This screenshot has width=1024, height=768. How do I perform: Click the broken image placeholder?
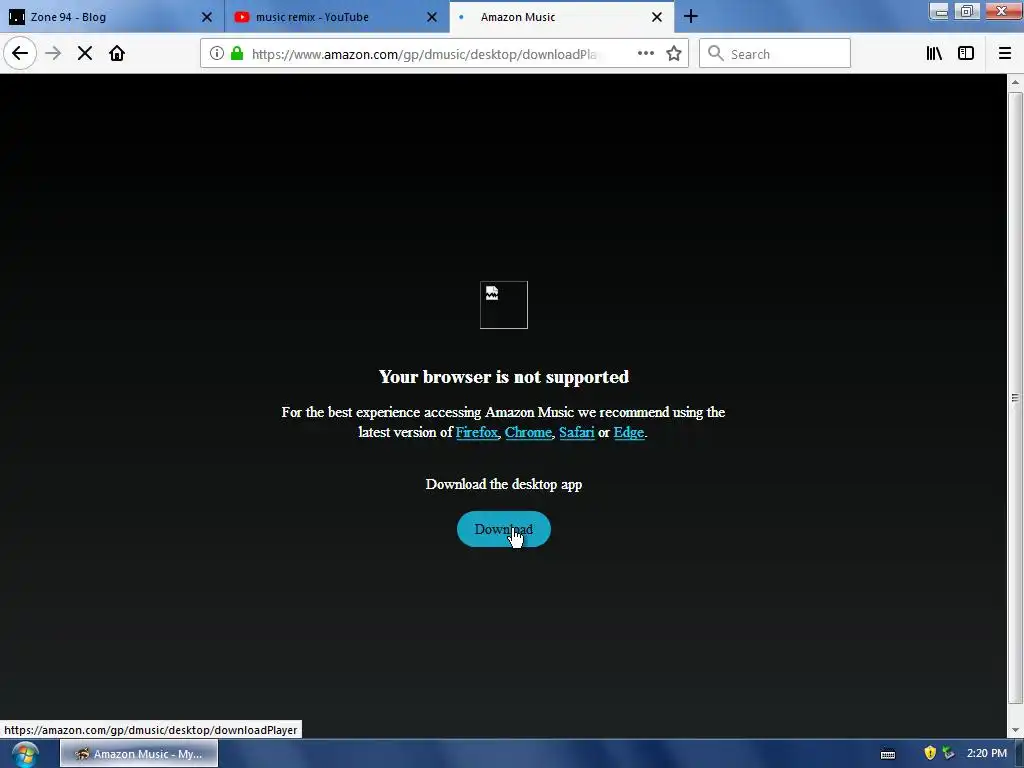(504, 305)
